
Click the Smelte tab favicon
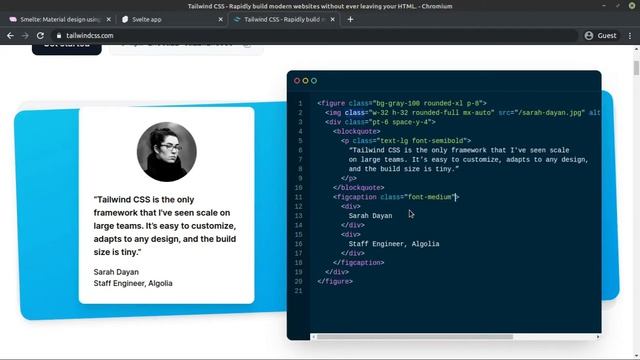(x=13, y=19)
